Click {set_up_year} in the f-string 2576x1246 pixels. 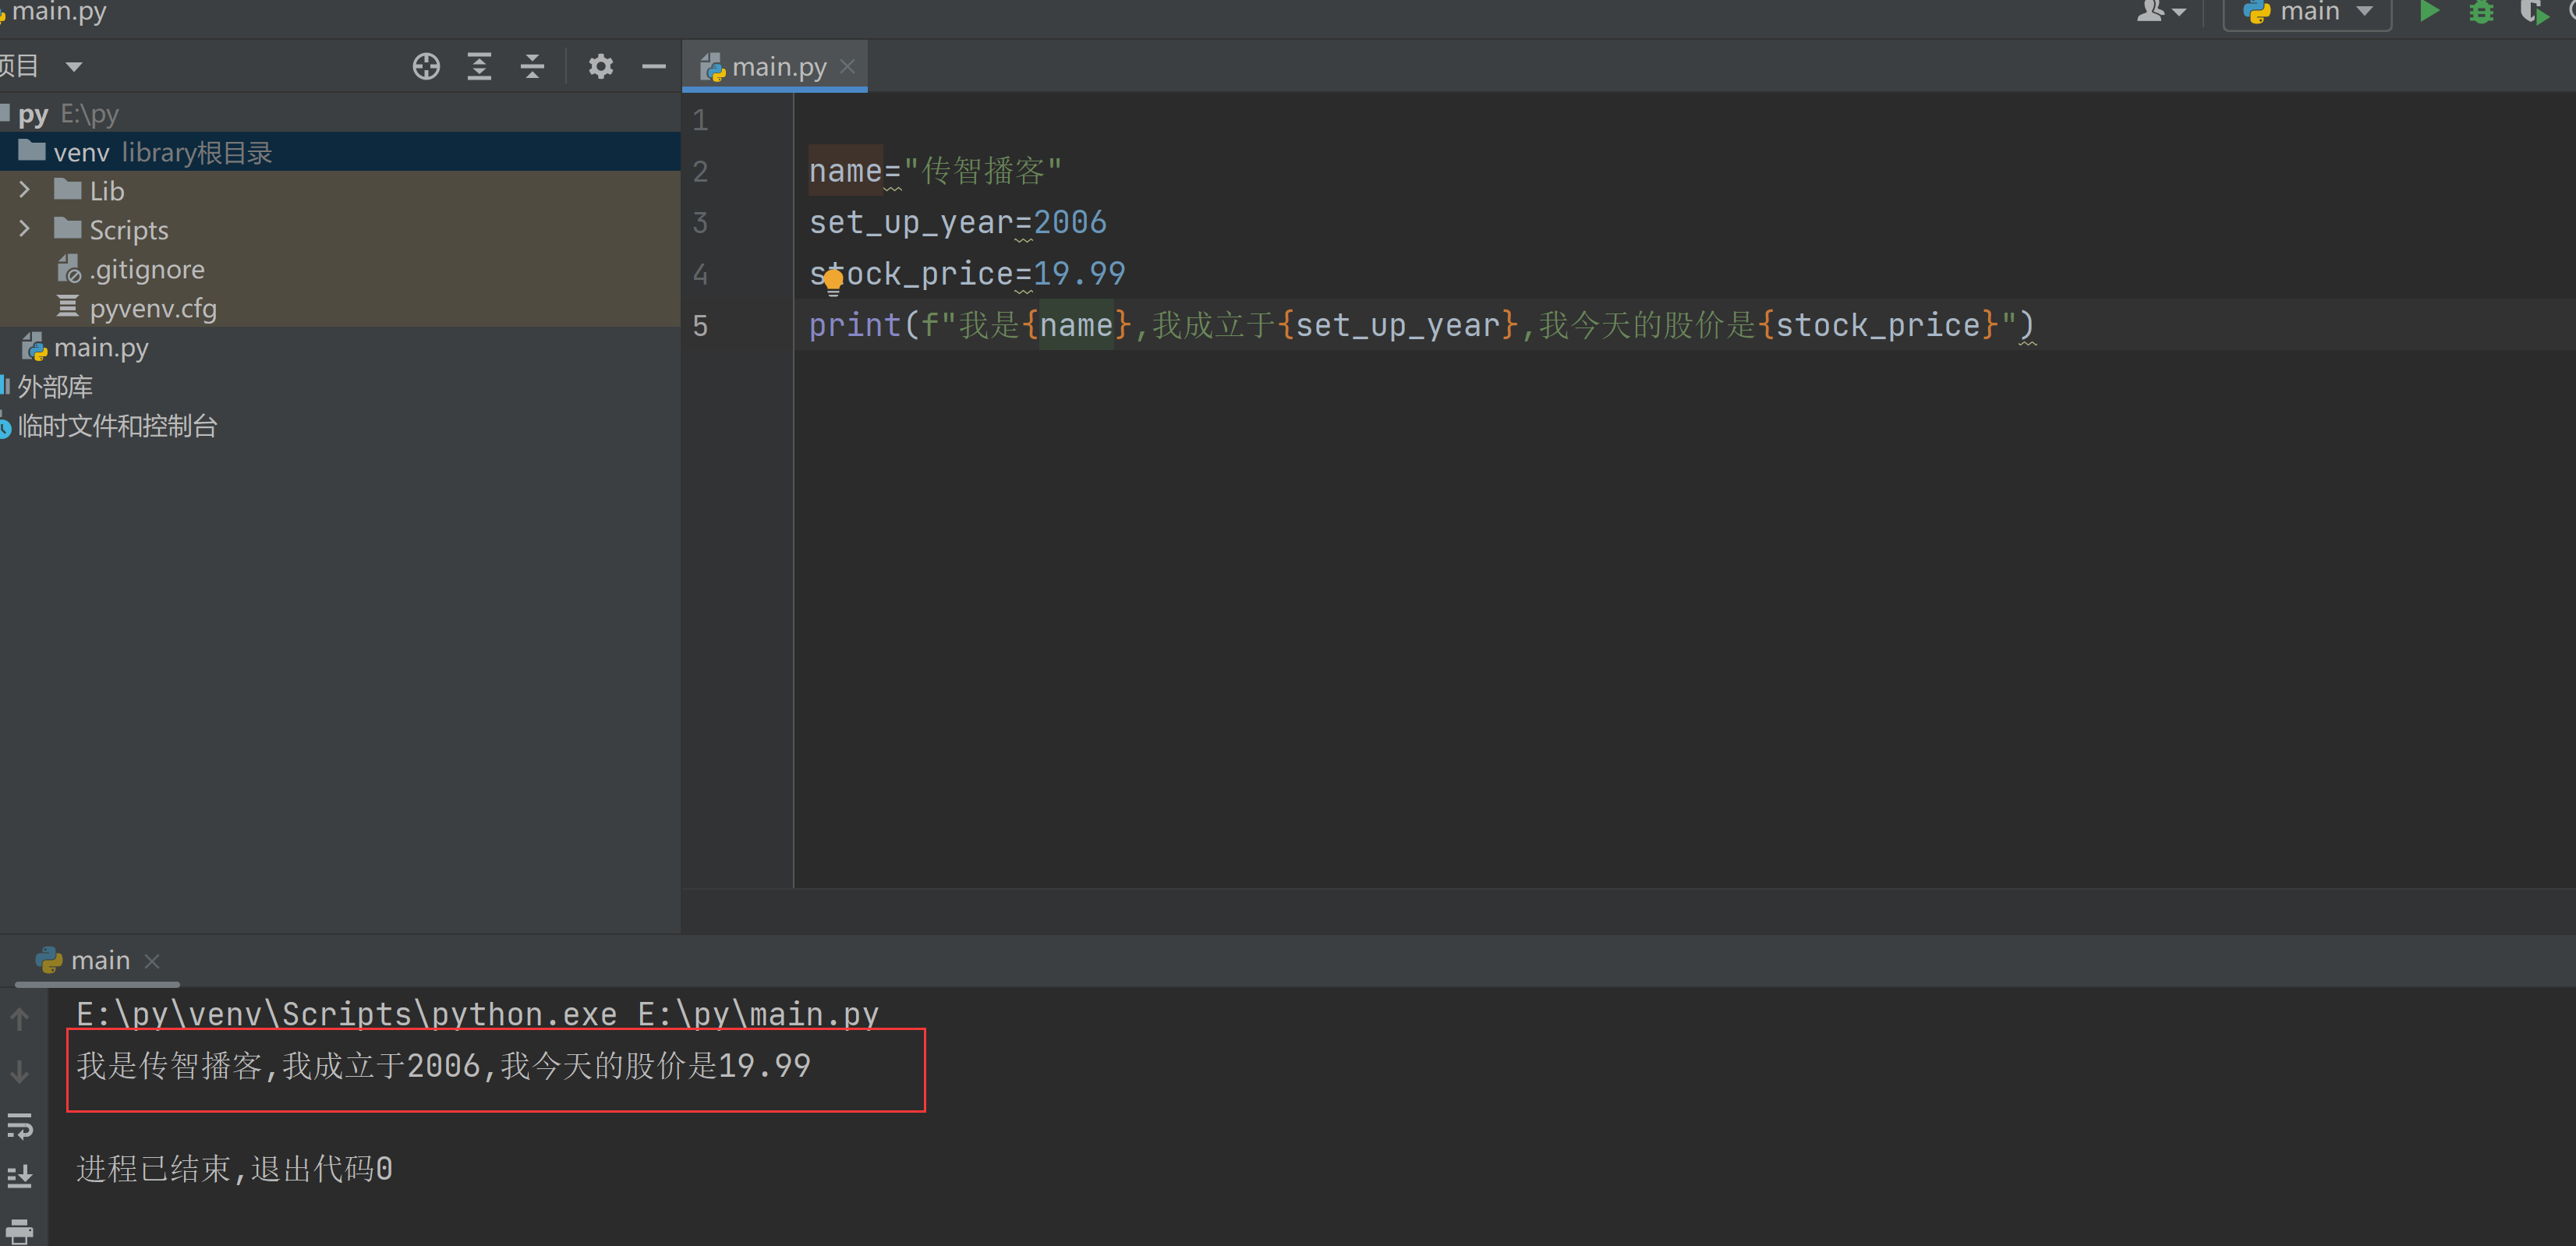coord(1398,325)
